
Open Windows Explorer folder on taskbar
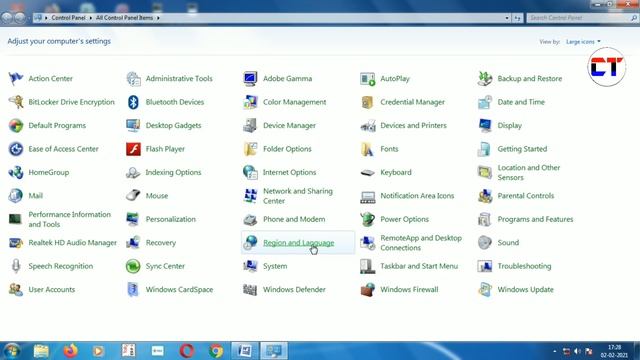(41, 351)
